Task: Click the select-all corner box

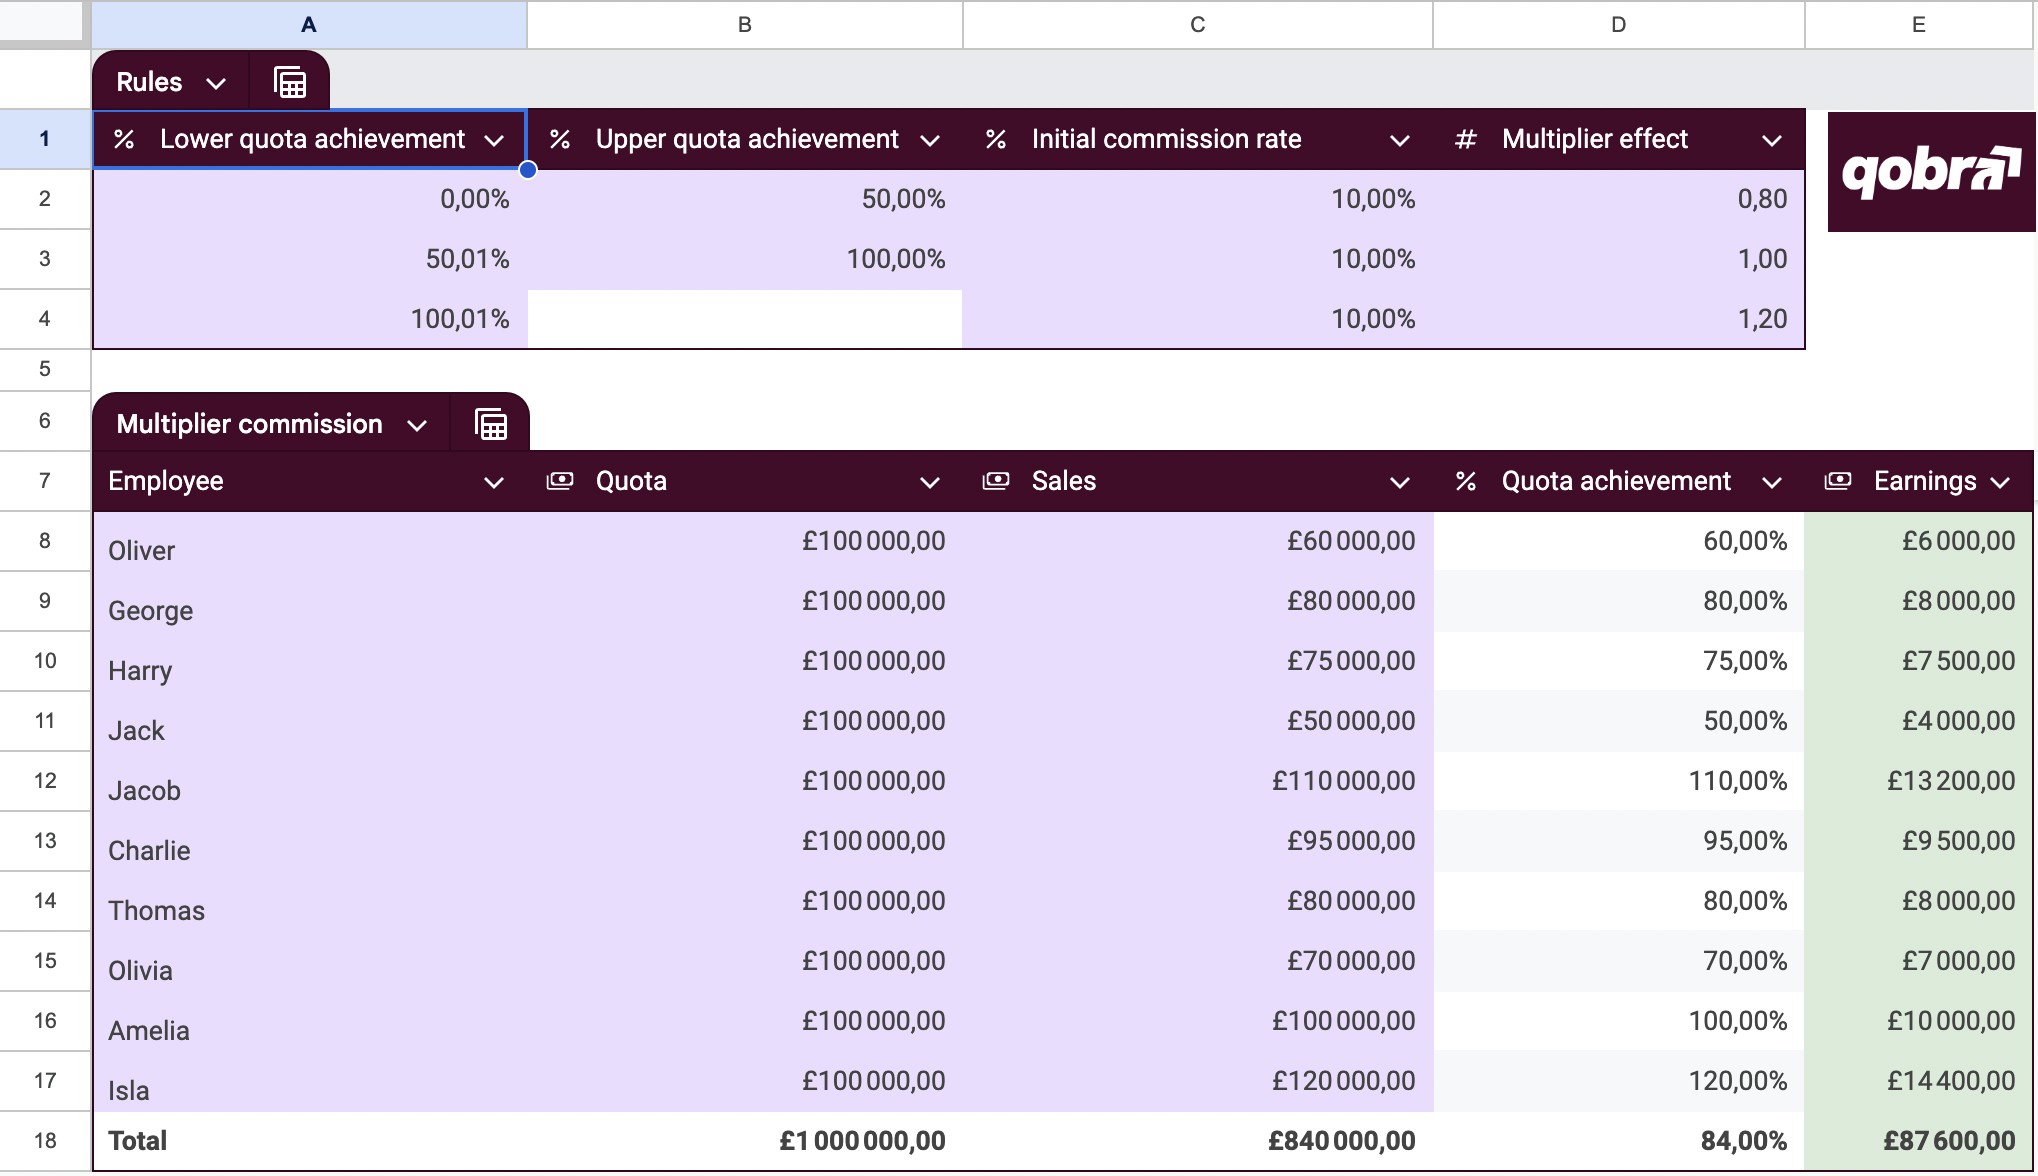Action: (41, 21)
